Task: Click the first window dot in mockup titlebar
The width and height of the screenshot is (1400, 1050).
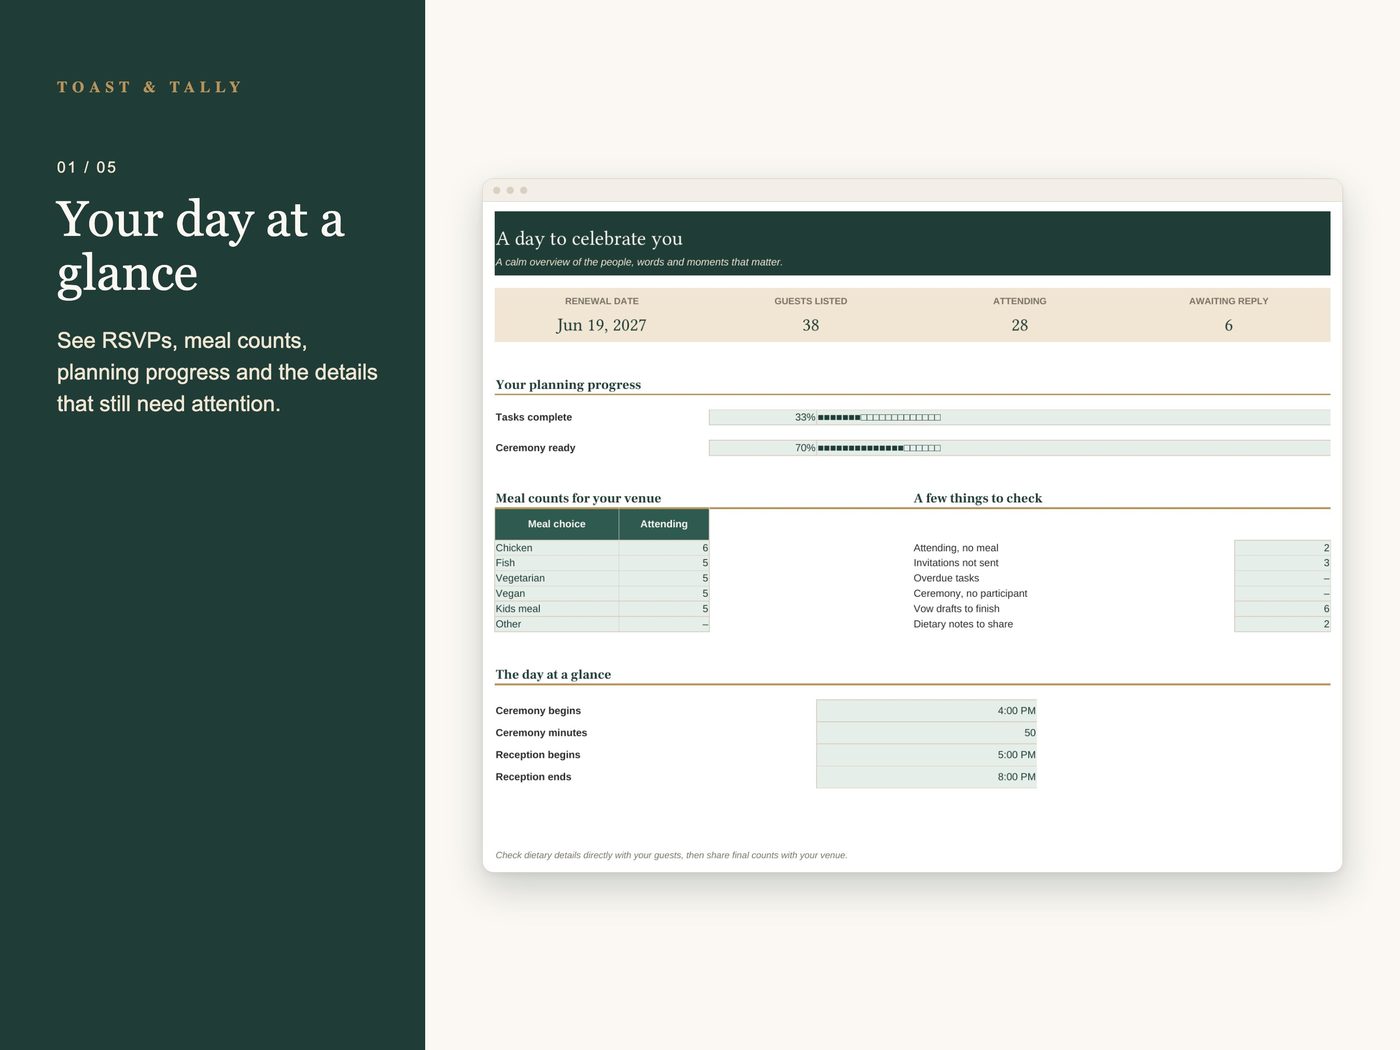Action: click(497, 190)
